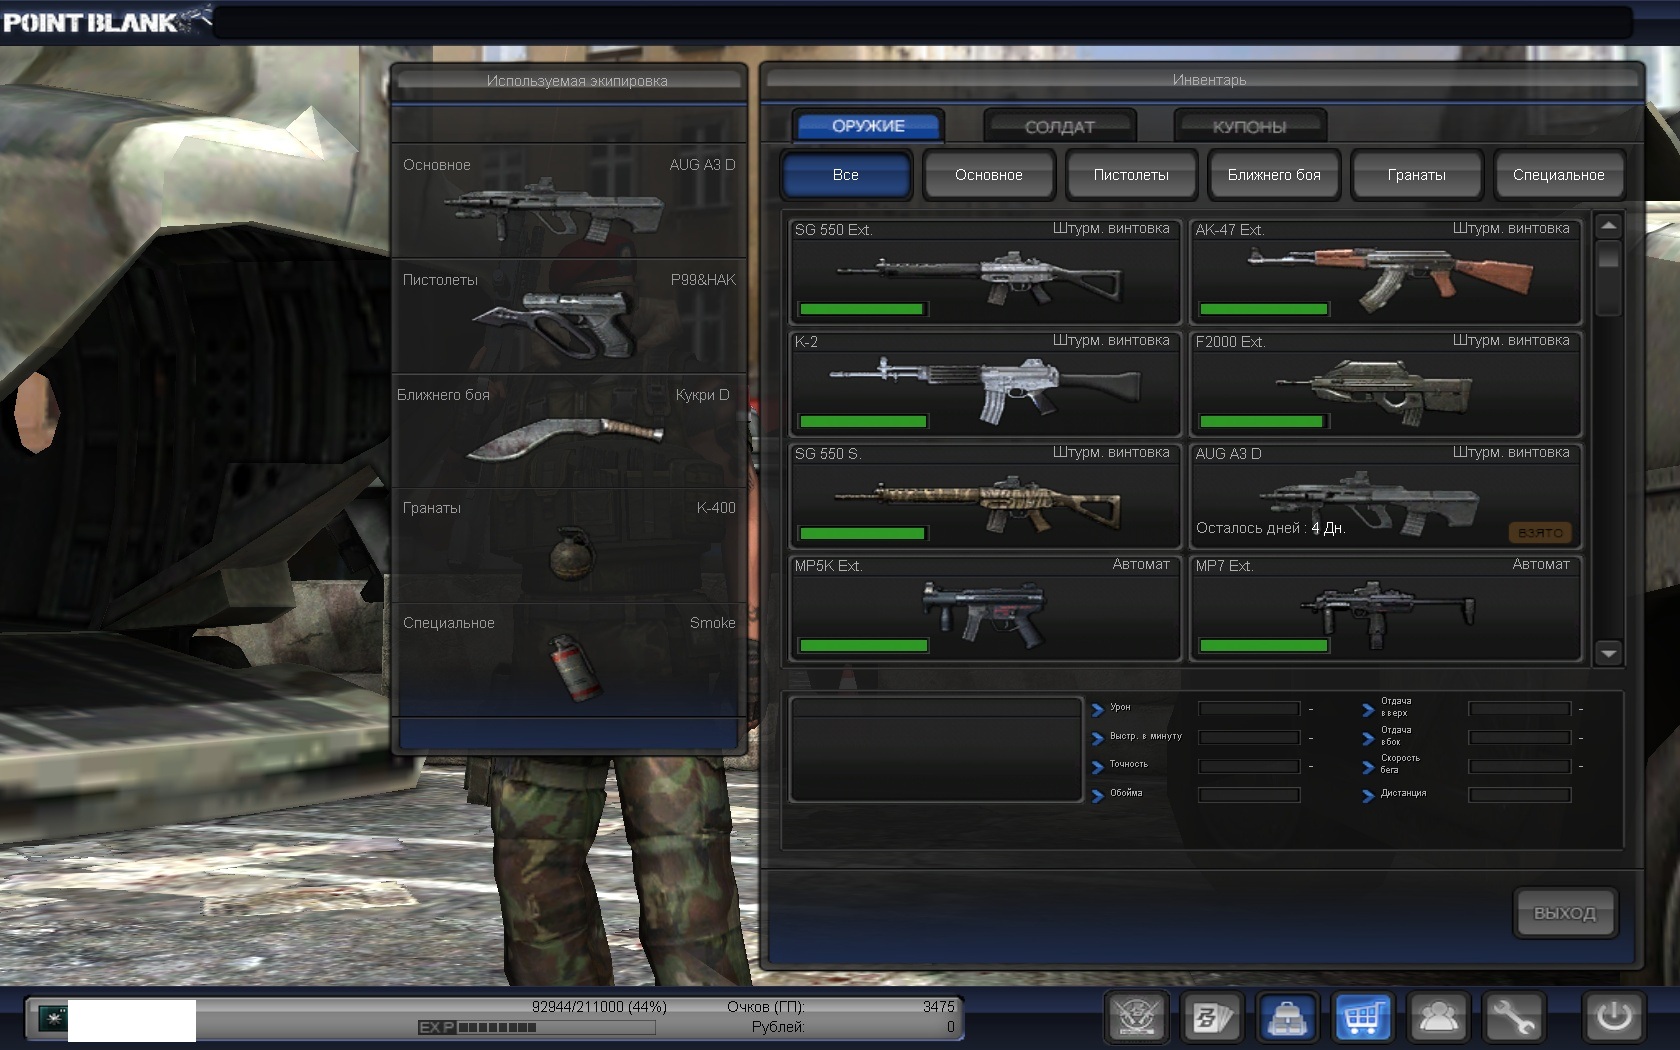This screenshot has height=1050, width=1680.
Task: Select the K-2 assault rifle card
Action: pos(985,383)
